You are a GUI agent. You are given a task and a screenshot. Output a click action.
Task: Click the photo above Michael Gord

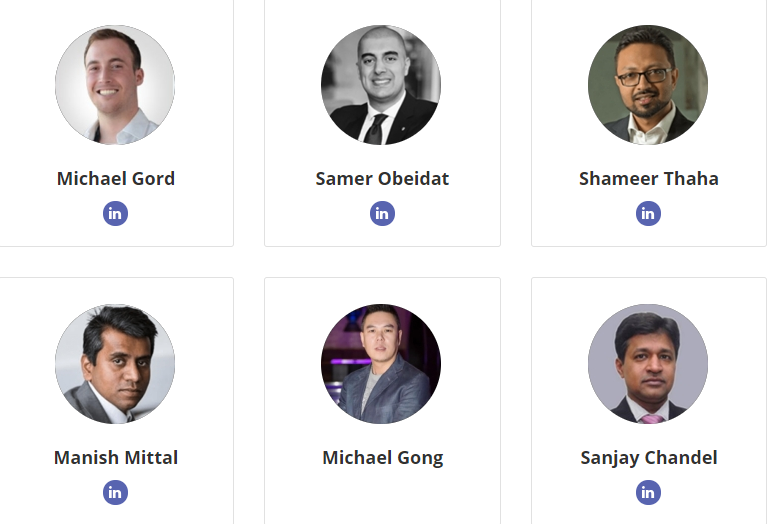pyautogui.click(x=115, y=85)
